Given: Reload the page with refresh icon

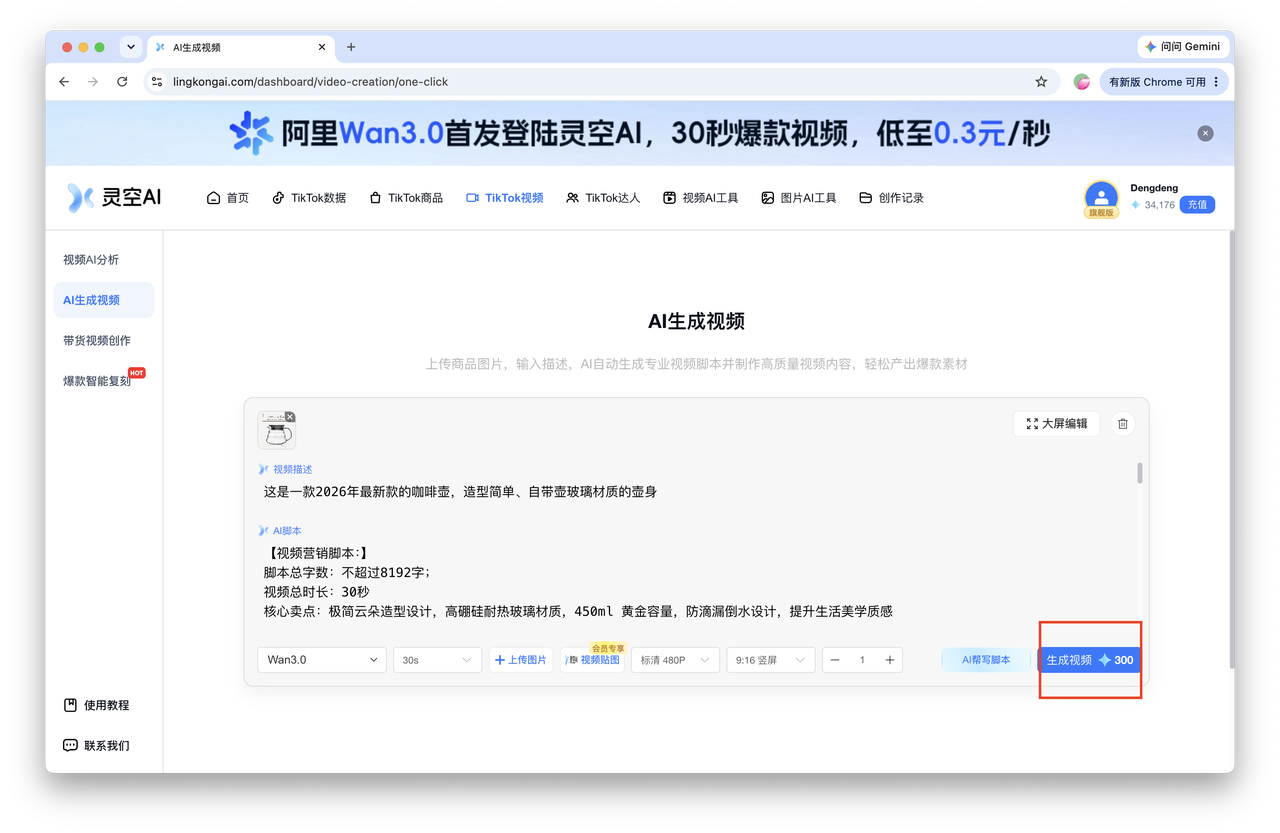Looking at the screenshot, I should [122, 82].
